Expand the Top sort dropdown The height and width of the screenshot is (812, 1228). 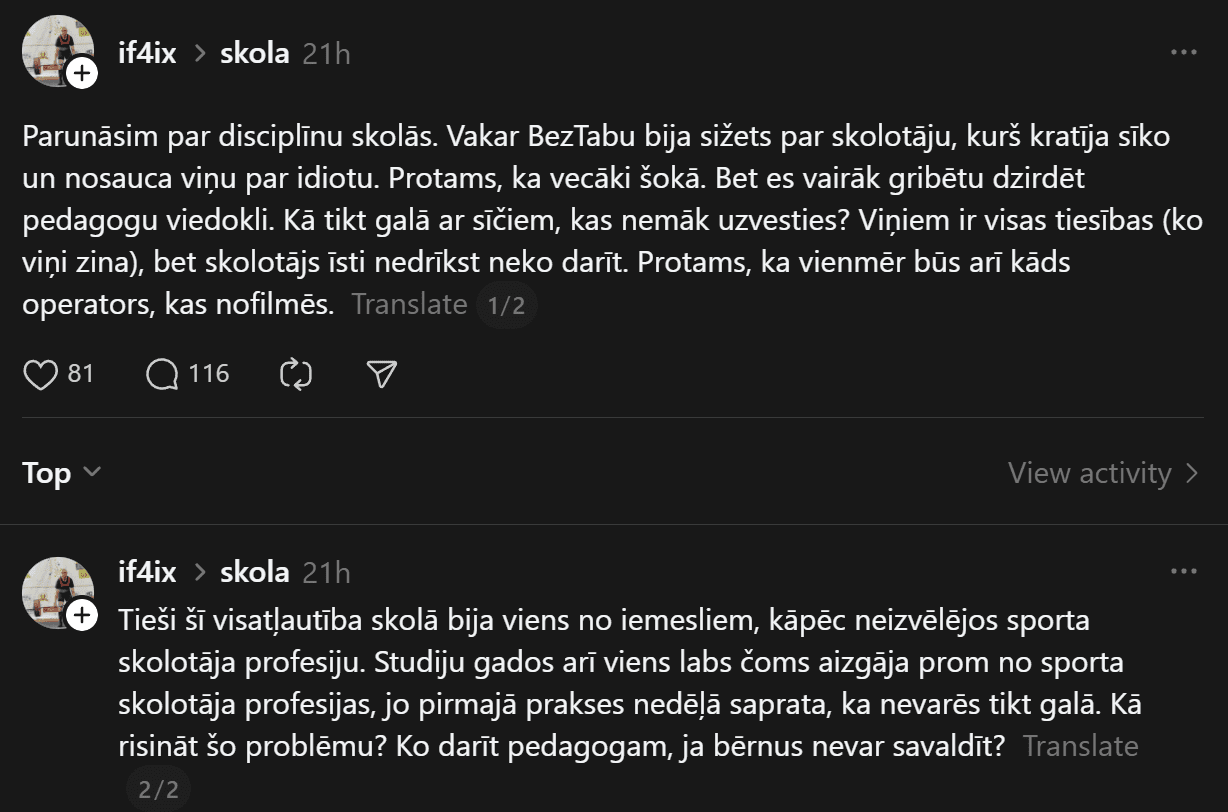(x=61, y=472)
